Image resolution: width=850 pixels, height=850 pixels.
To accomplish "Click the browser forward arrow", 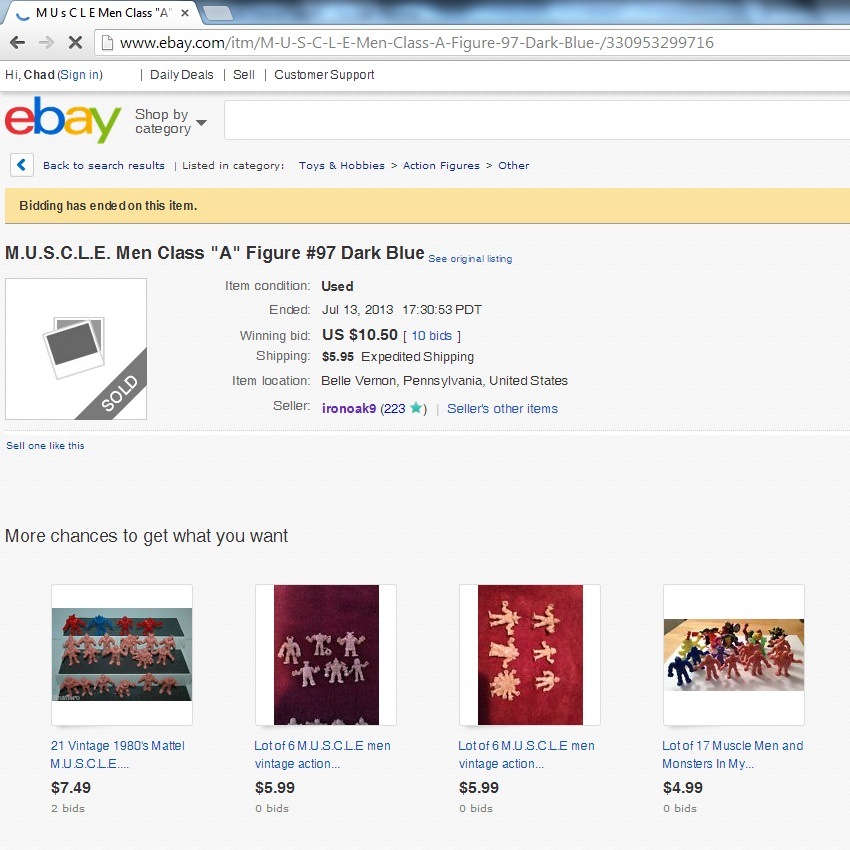I will tap(47, 42).
